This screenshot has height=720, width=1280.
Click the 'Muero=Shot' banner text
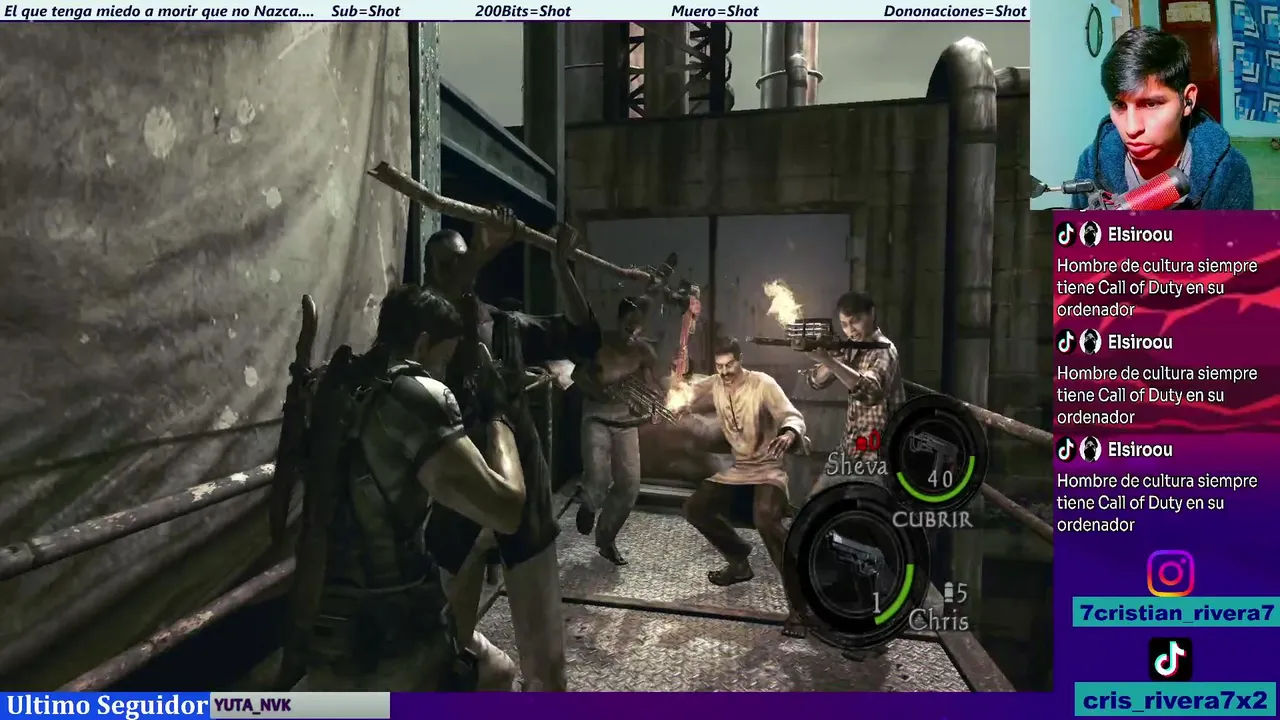(x=714, y=11)
